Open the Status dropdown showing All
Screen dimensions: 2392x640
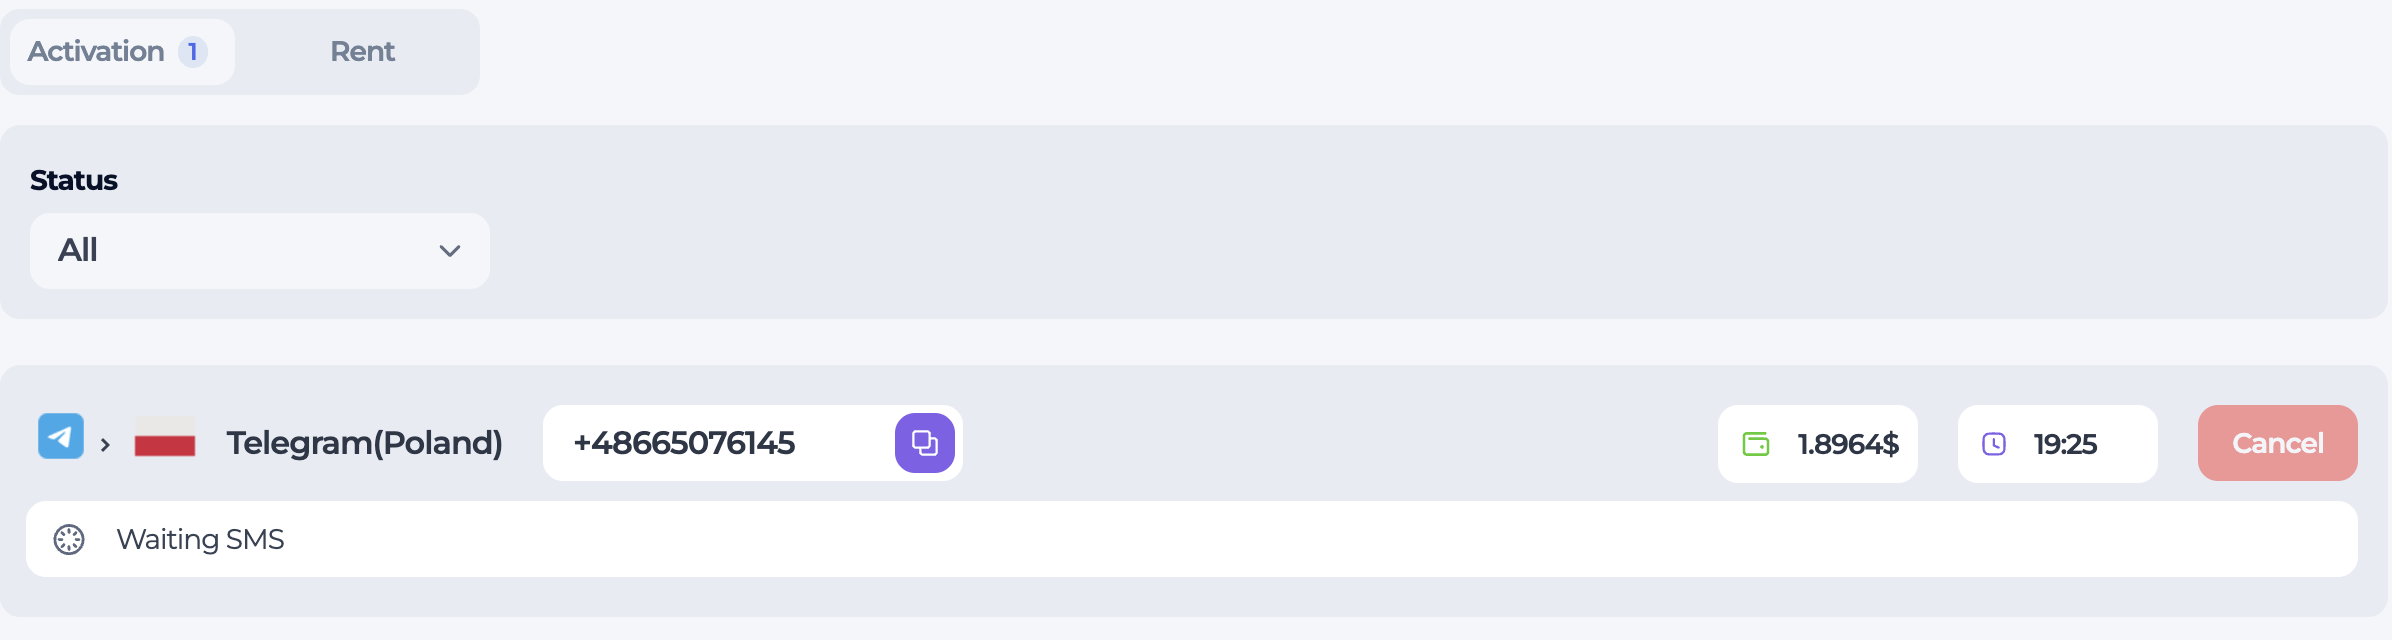pos(259,251)
